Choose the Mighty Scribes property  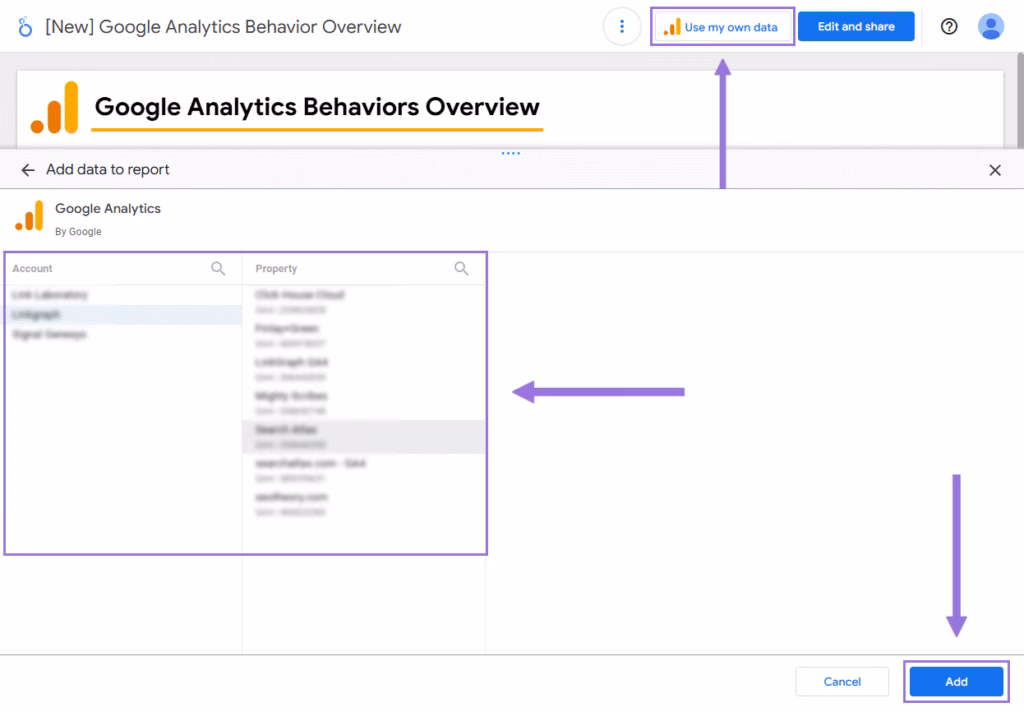[x=291, y=396]
